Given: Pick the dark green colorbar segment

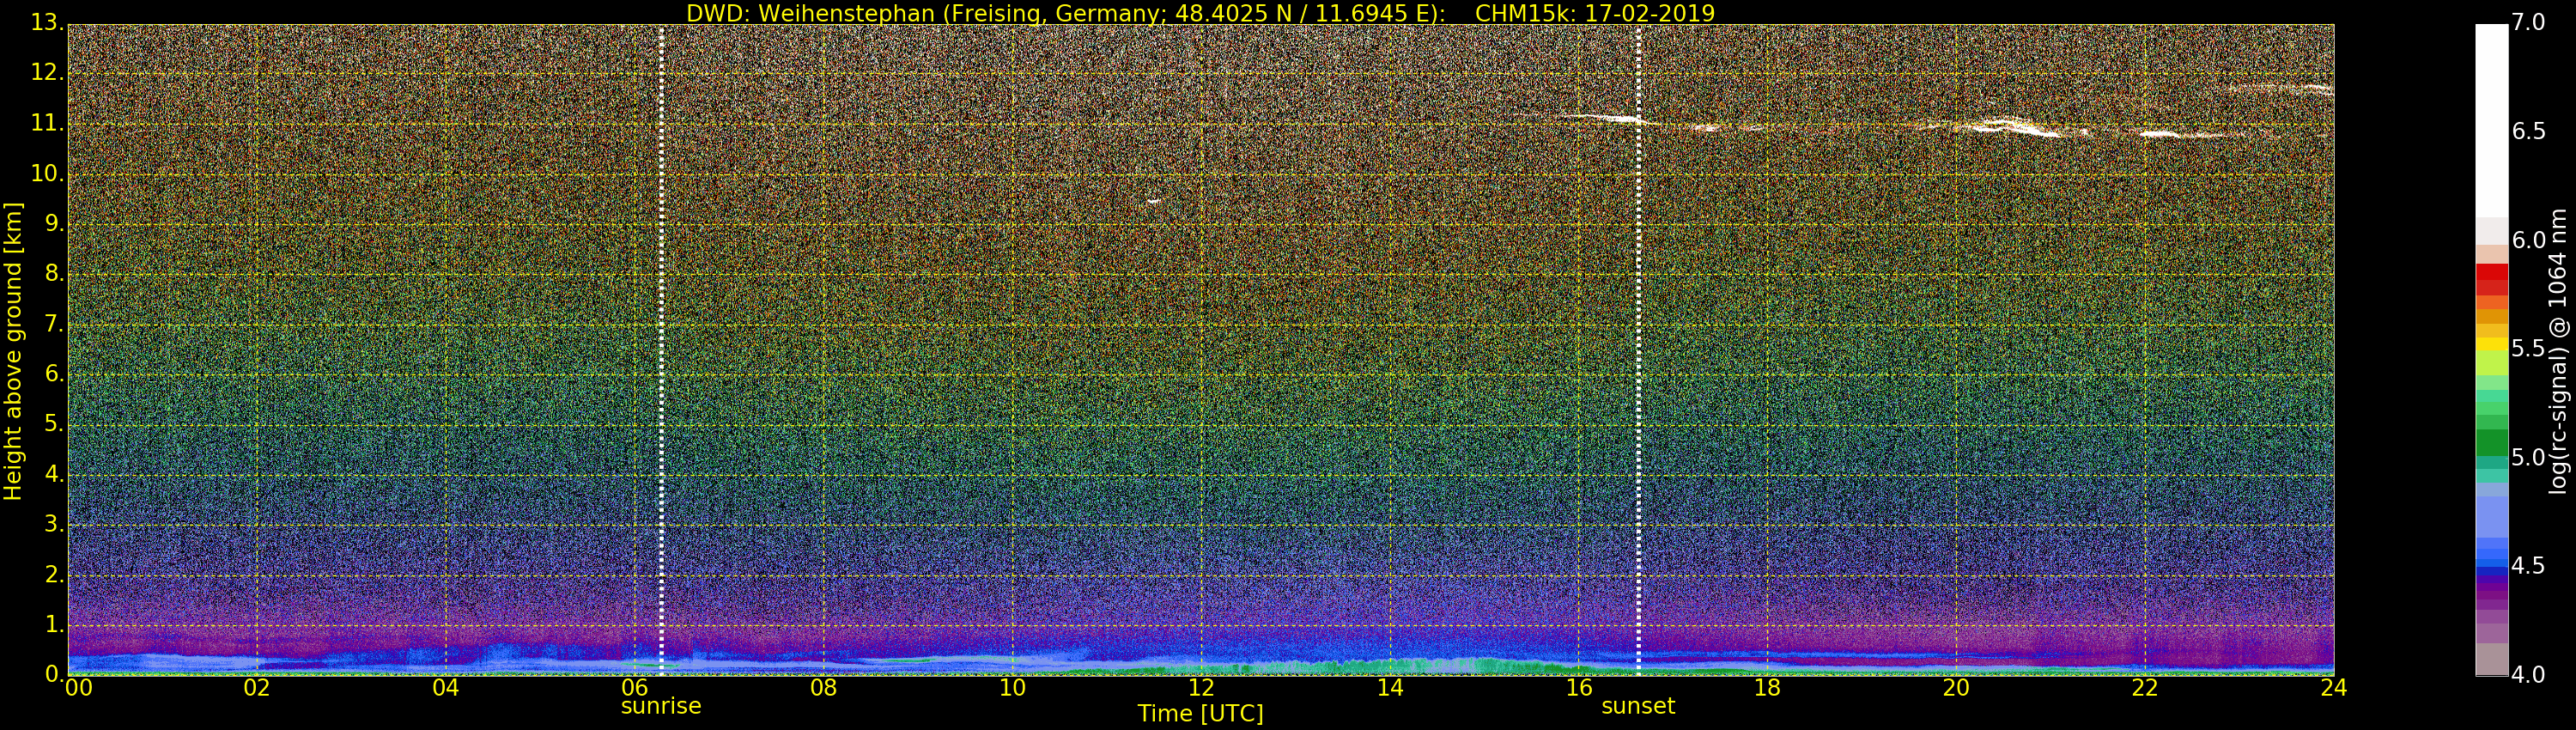Looking at the screenshot, I should tap(2491, 441).
